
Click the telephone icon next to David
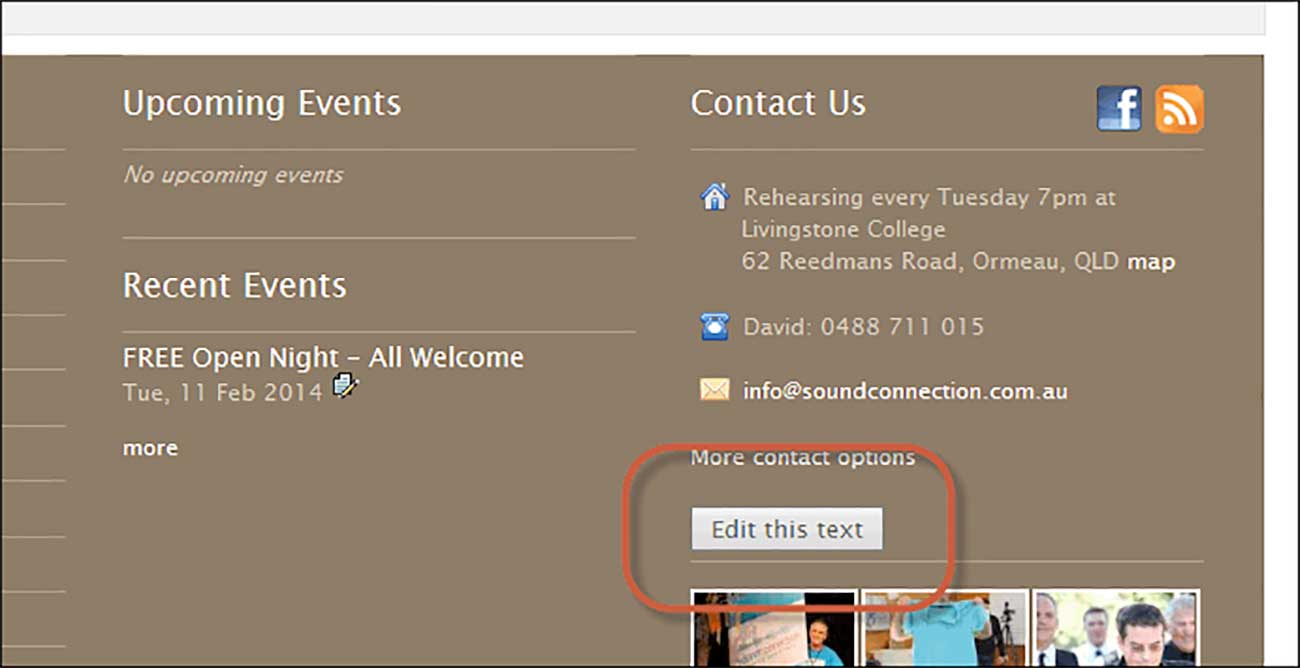tap(714, 326)
